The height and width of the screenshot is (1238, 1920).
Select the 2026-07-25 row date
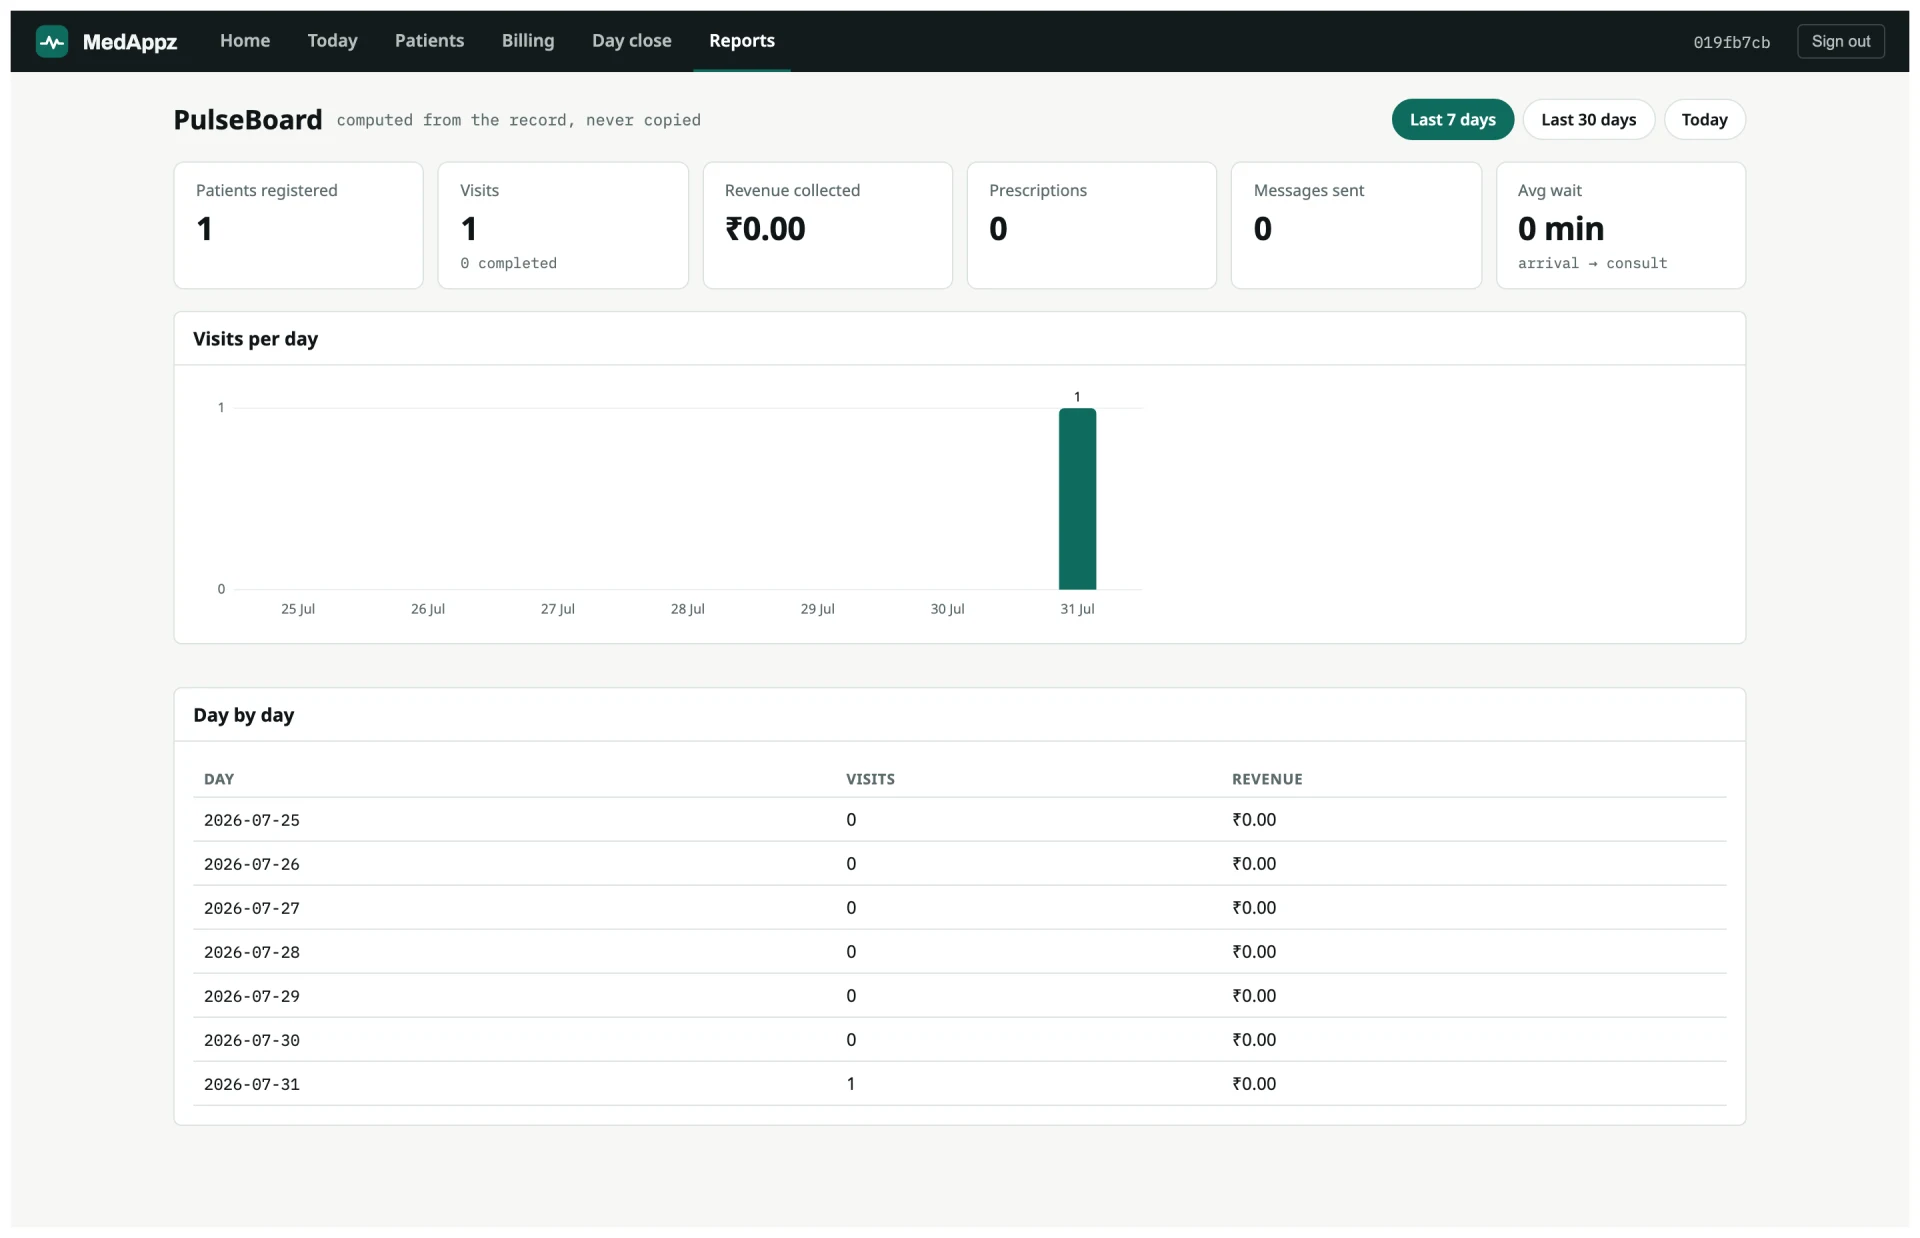pos(252,820)
